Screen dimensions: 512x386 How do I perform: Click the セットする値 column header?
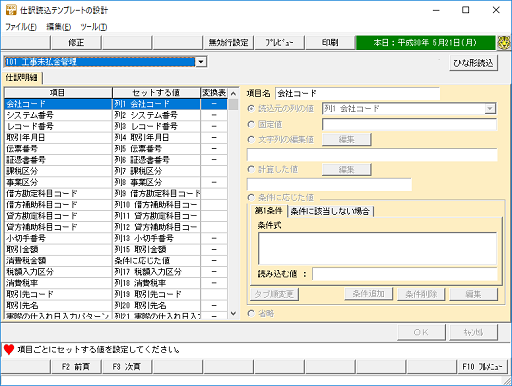[156, 93]
